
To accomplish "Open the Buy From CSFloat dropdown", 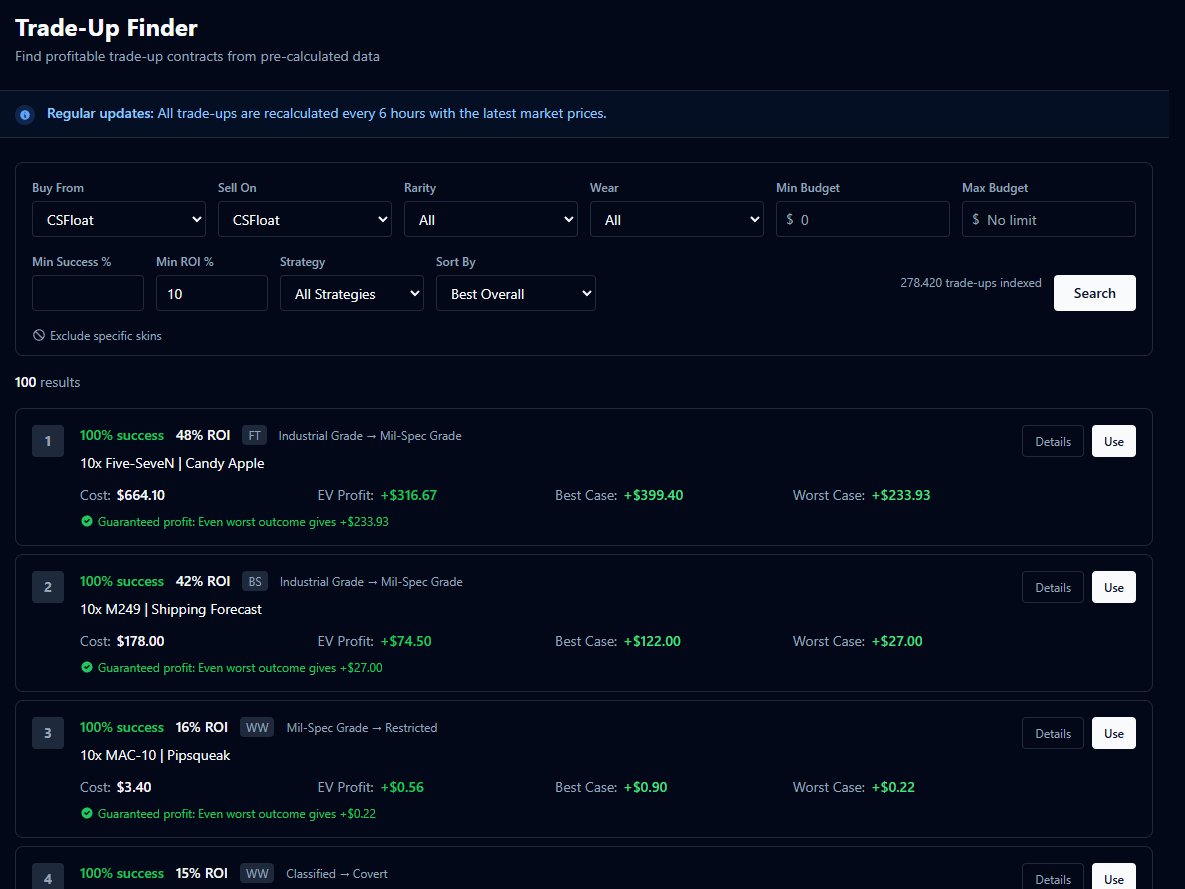I will click(x=119, y=219).
